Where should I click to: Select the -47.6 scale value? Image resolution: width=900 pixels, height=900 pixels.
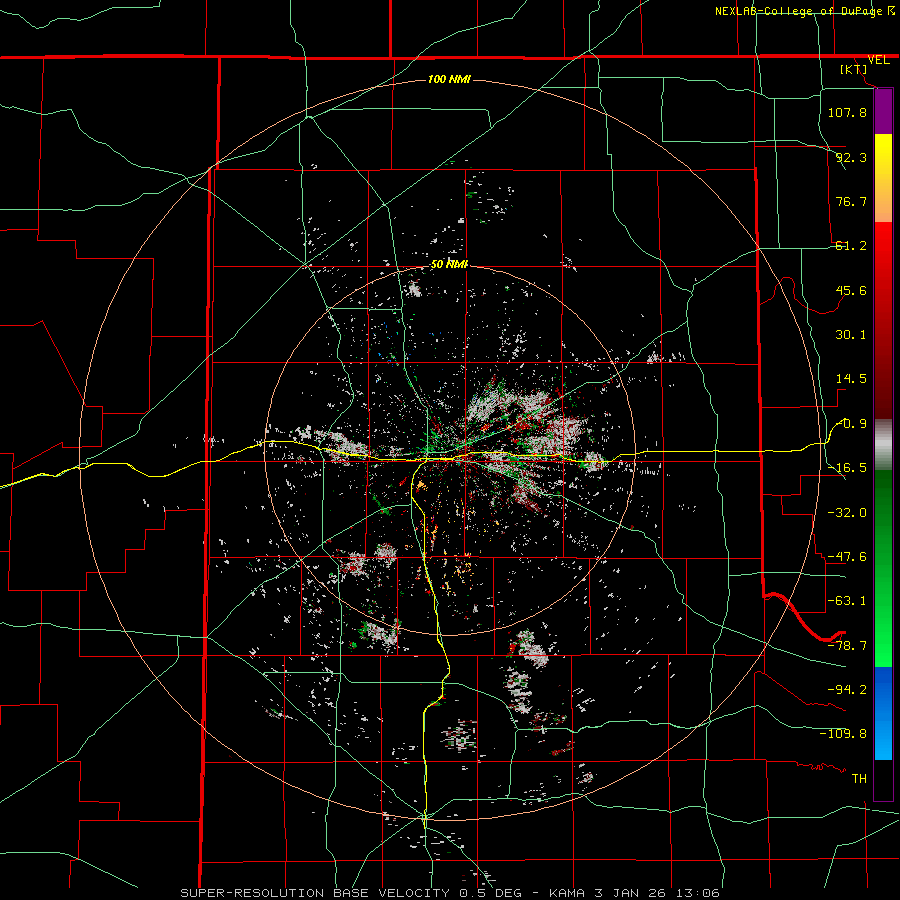tap(847, 557)
